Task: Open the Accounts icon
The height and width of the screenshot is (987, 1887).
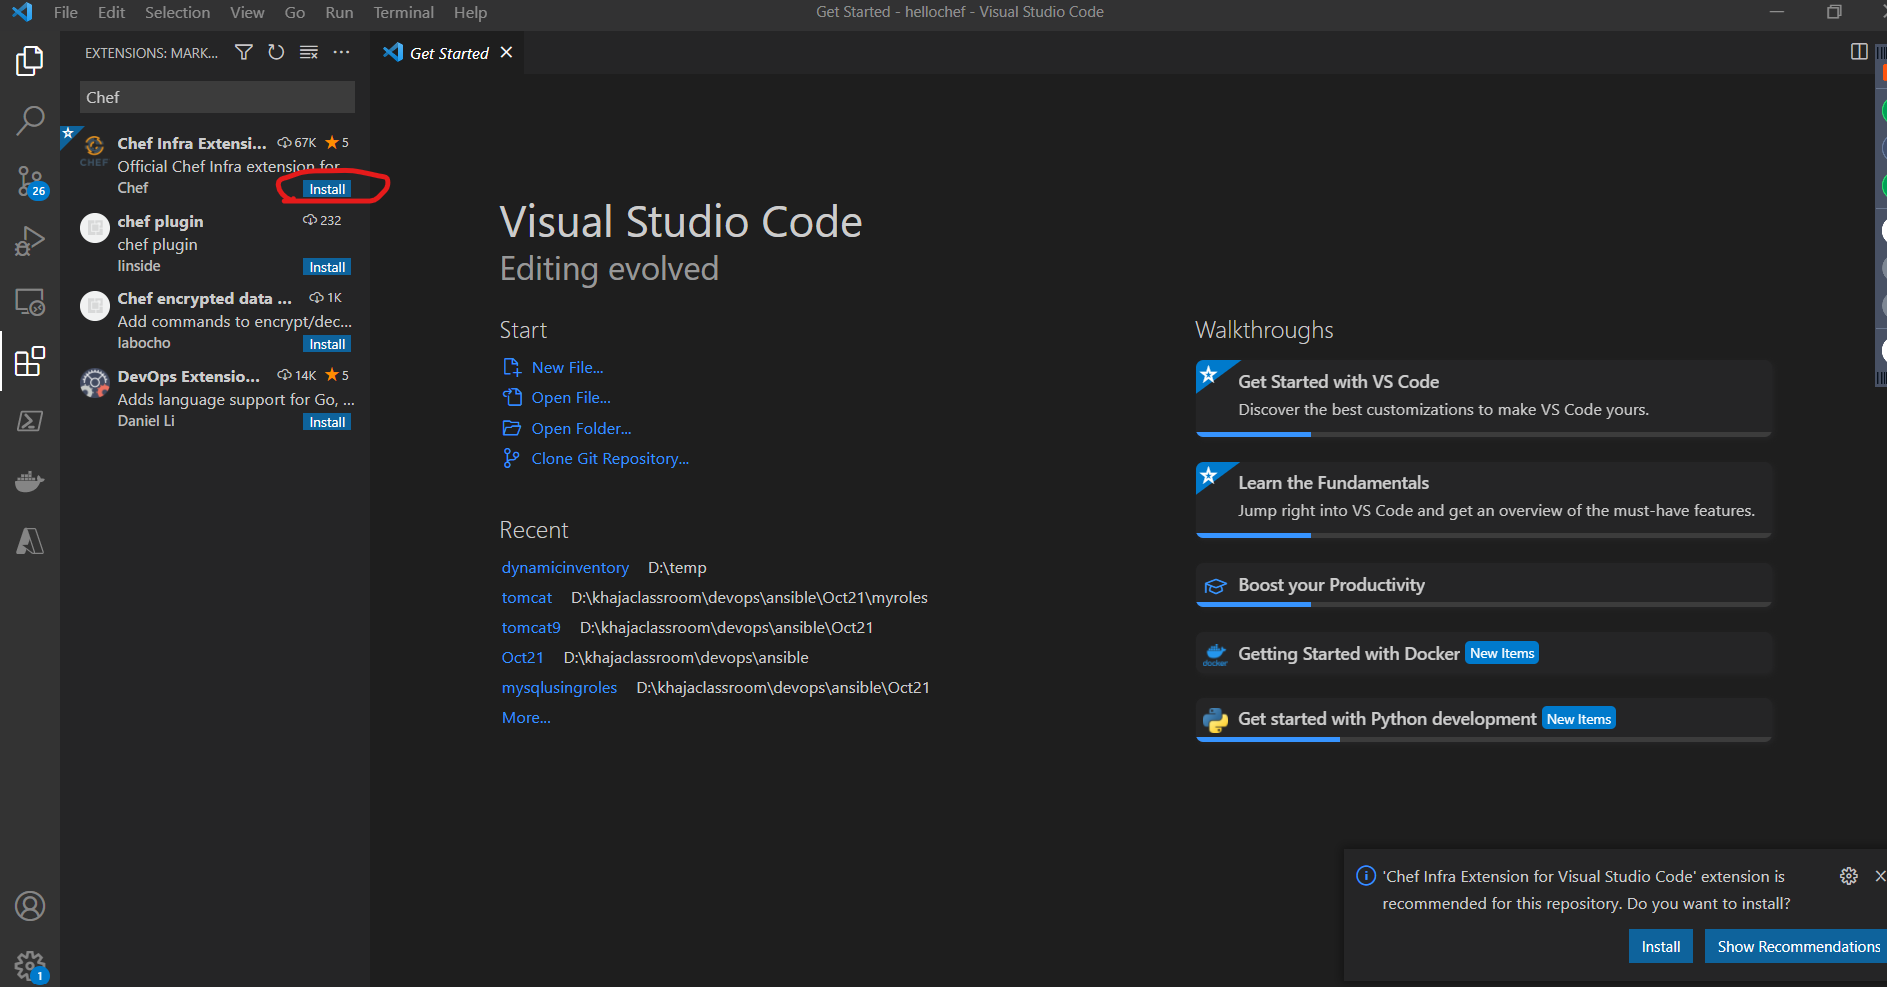Action: [30, 906]
